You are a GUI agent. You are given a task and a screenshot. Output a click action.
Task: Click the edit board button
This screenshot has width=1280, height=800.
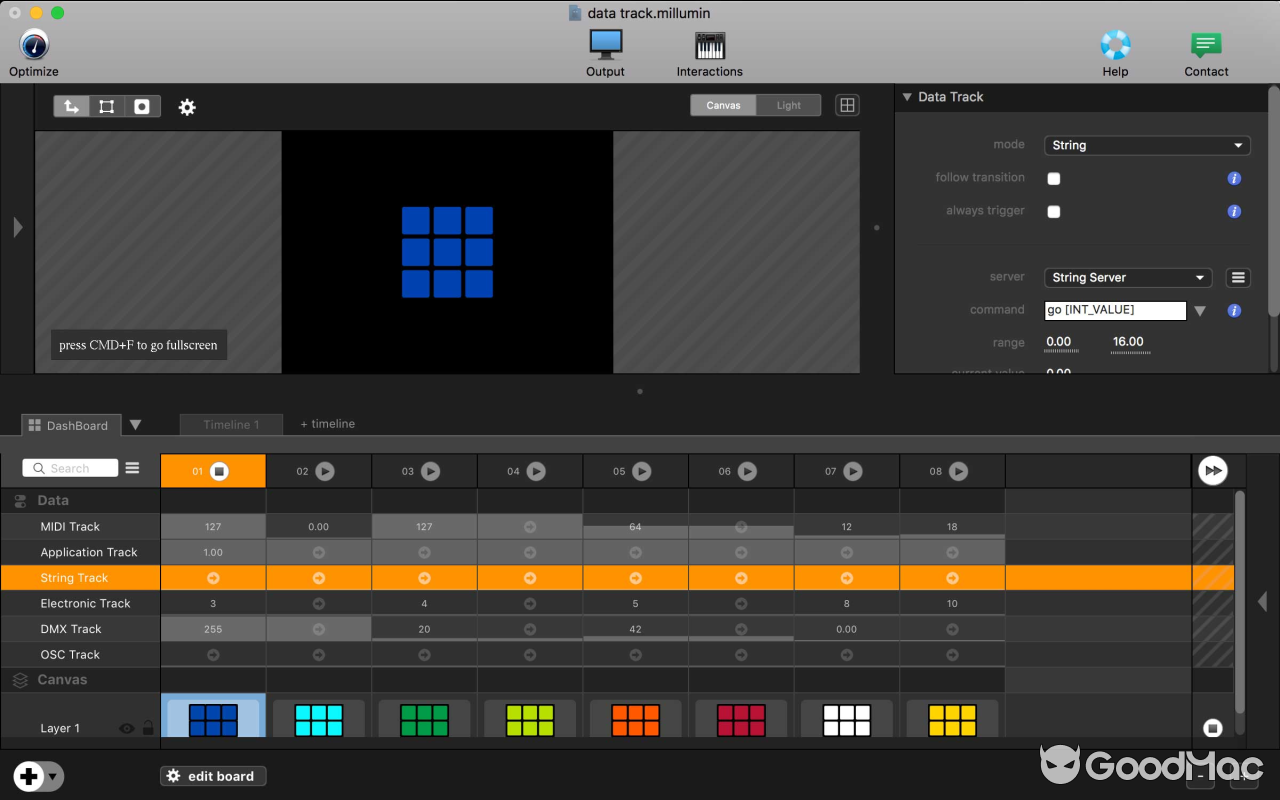(212, 776)
